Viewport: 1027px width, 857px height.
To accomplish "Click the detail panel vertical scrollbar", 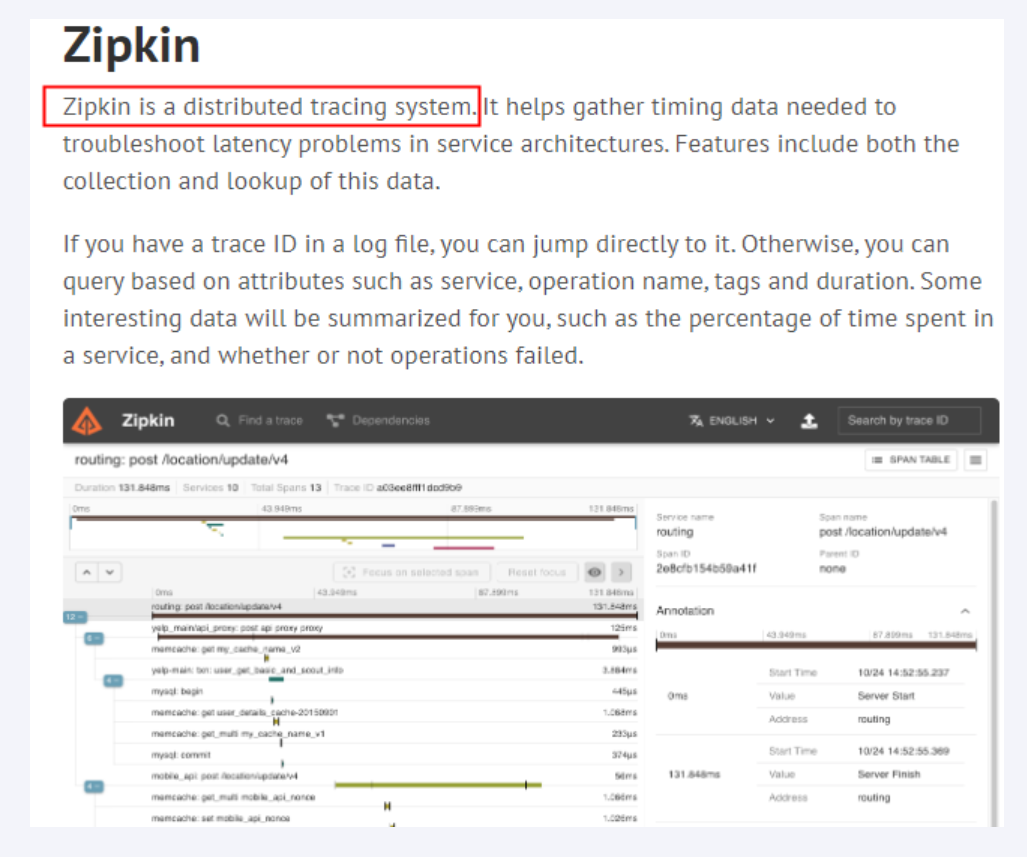I will [x=994, y=662].
